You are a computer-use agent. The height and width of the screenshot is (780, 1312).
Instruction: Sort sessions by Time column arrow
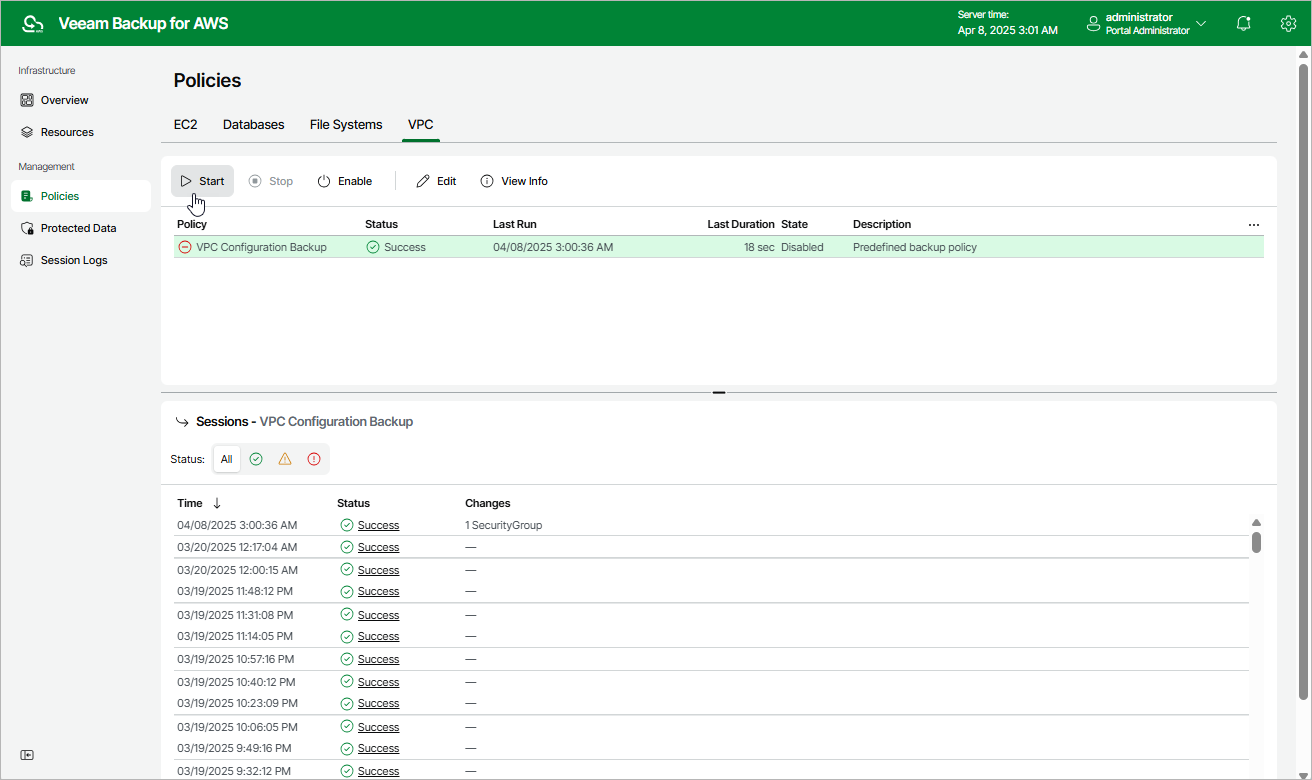click(217, 503)
